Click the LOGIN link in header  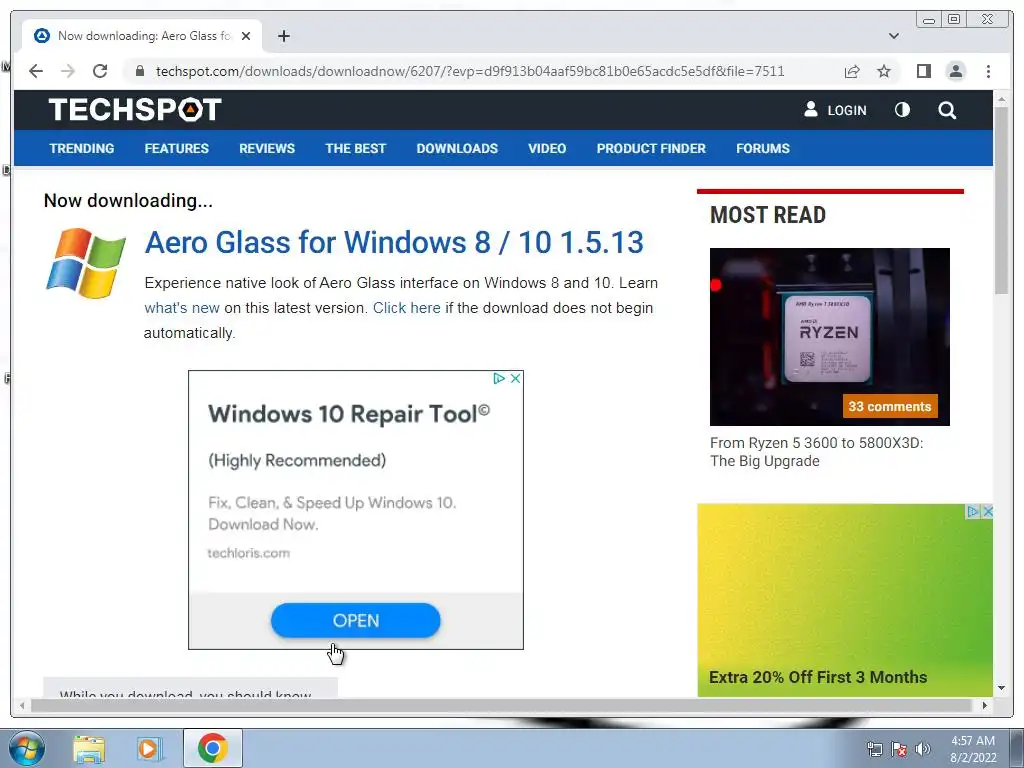(x=835, y=110)
